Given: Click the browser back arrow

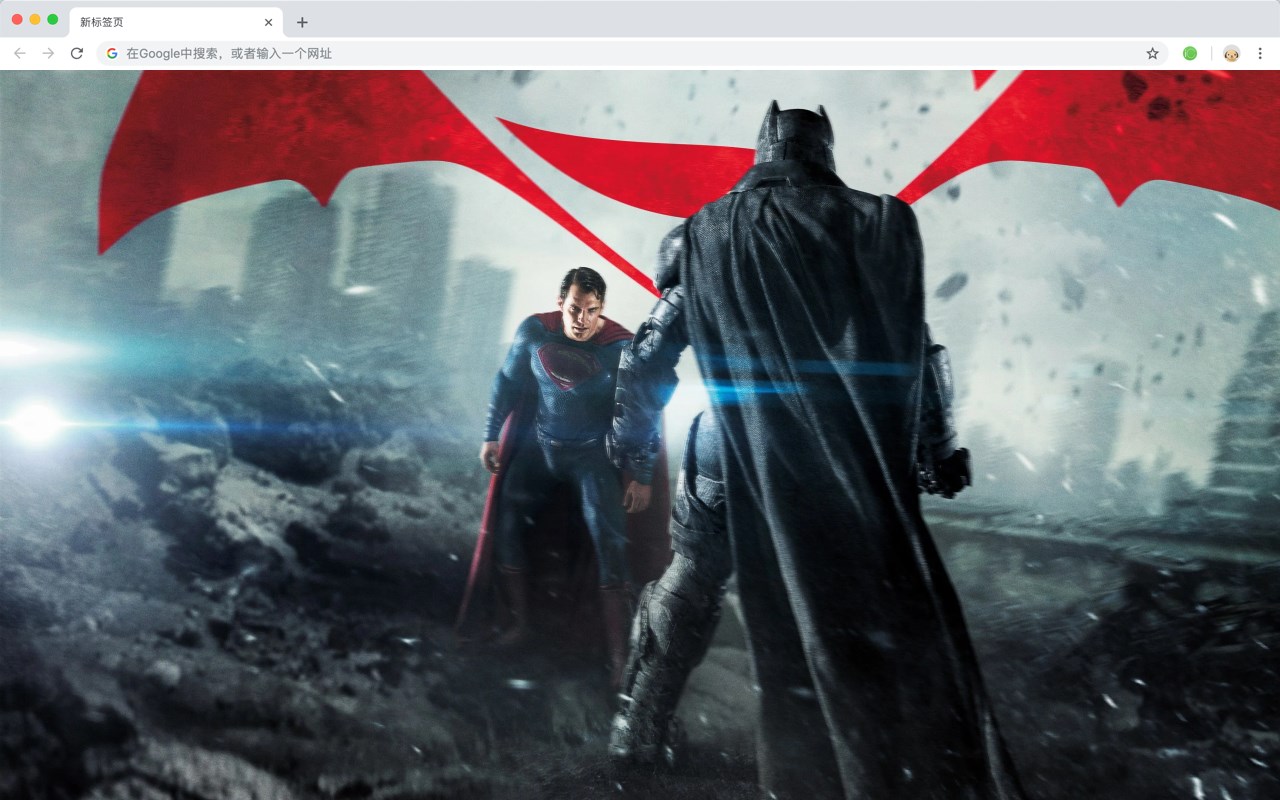Looking at the screenshot, I should pyautogui.click(x=20, y=53).
